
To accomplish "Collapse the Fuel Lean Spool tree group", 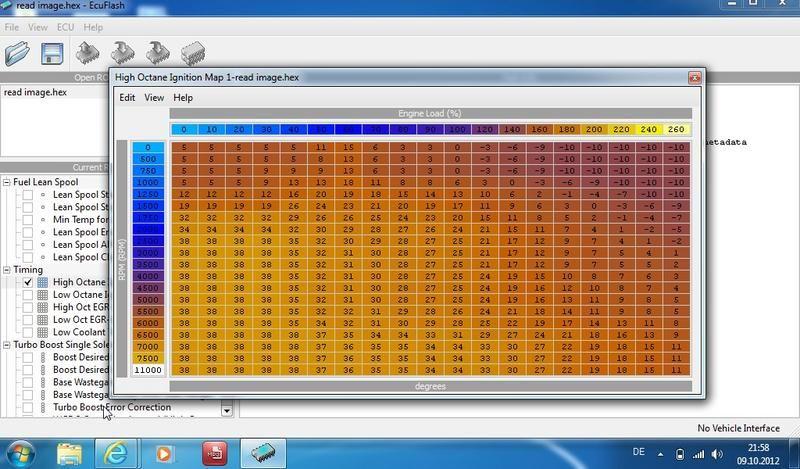I will 7,183.
